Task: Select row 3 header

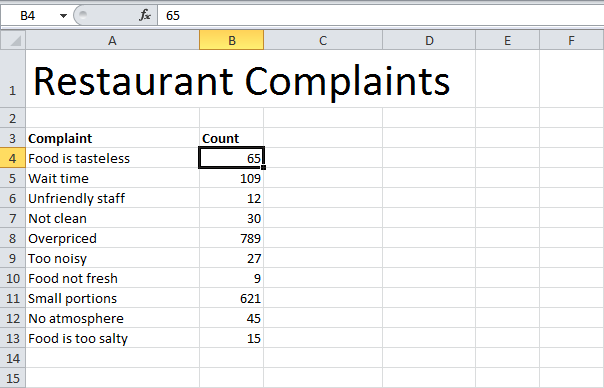Action: (x=13, y=138)
